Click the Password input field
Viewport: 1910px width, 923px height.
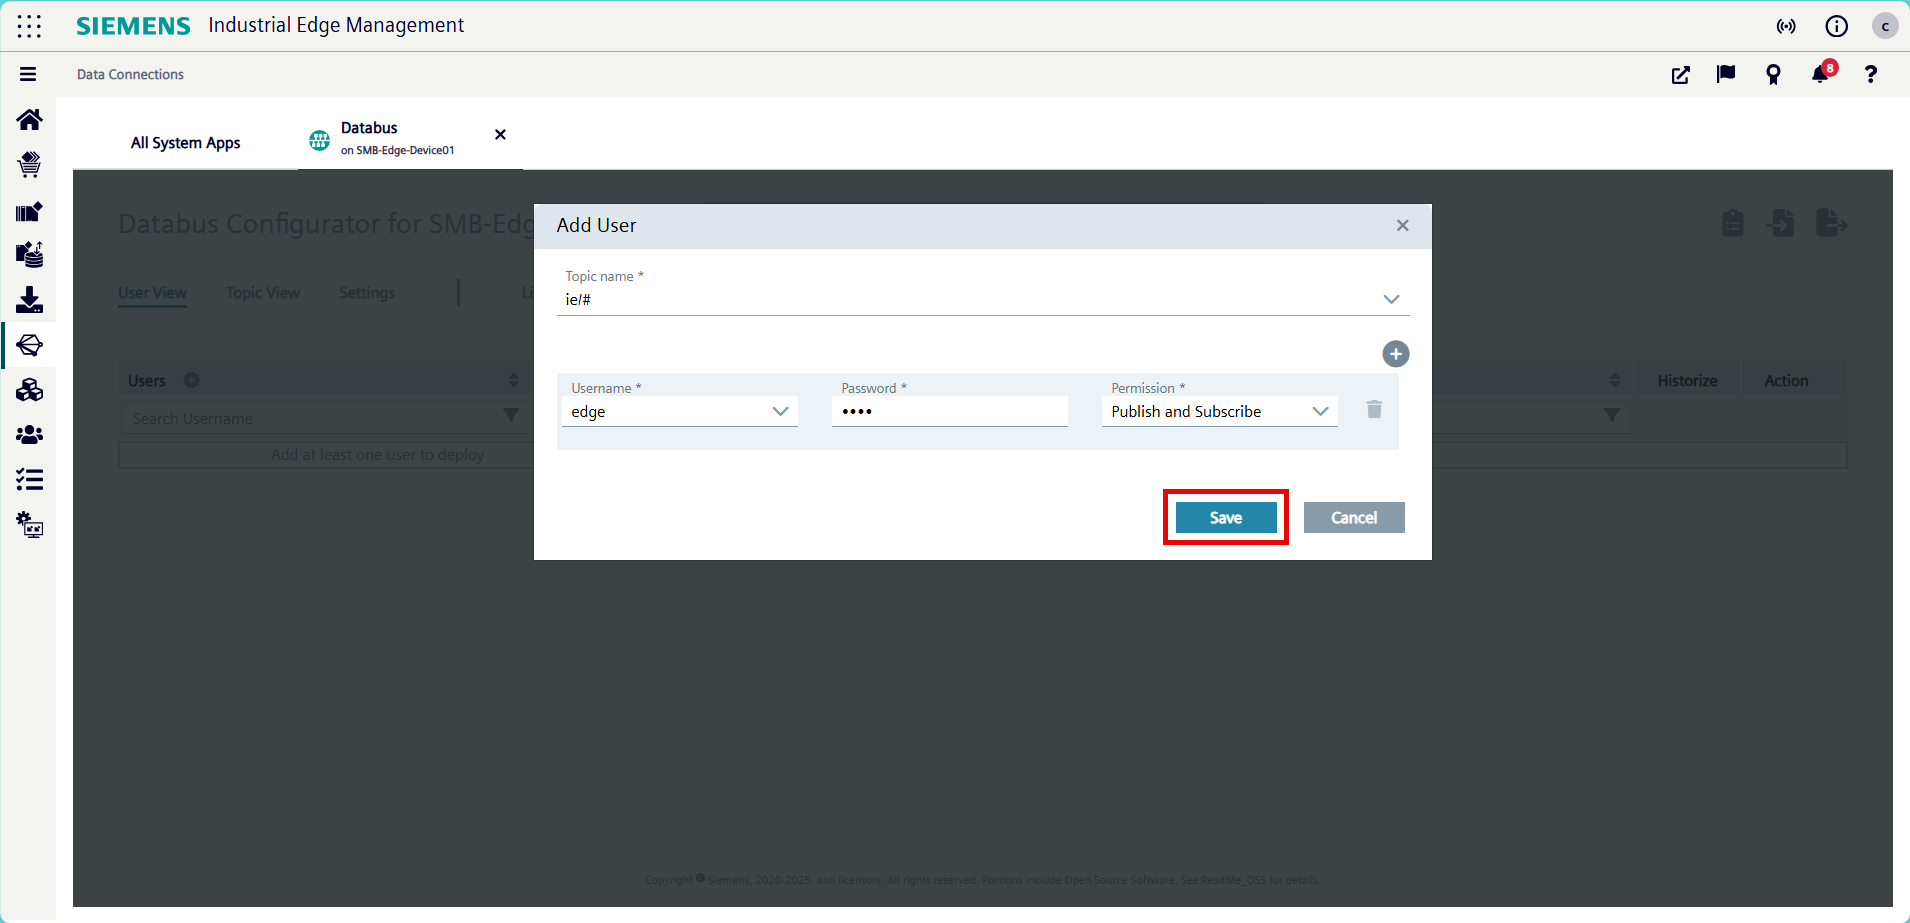click(x=949, y=411)
